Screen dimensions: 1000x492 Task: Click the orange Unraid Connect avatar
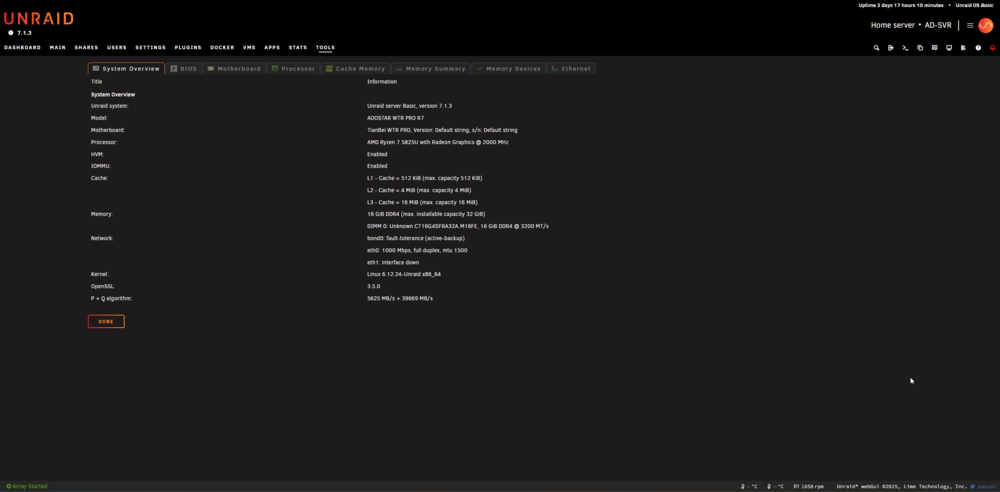986,26
